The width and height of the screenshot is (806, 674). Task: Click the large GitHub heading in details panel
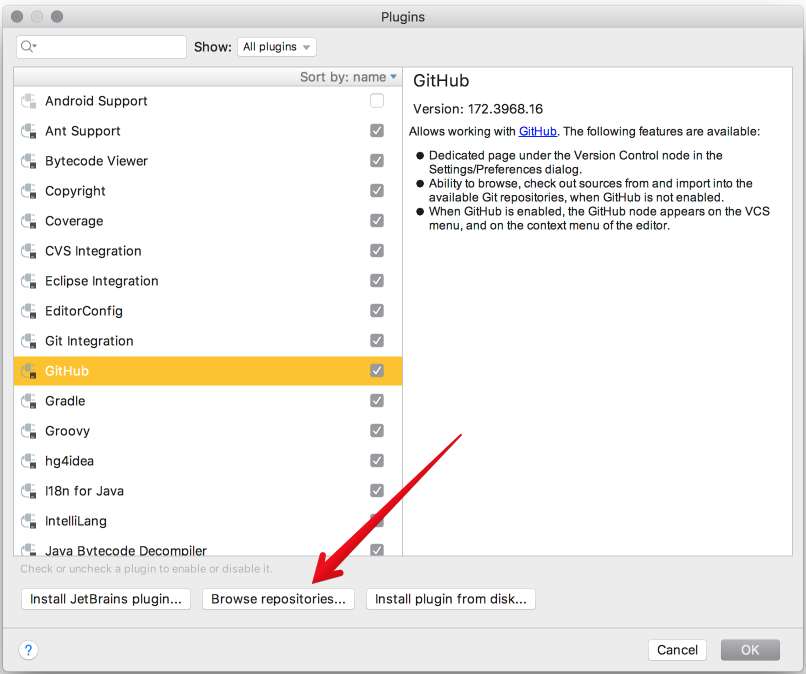(x=441, y=81)
